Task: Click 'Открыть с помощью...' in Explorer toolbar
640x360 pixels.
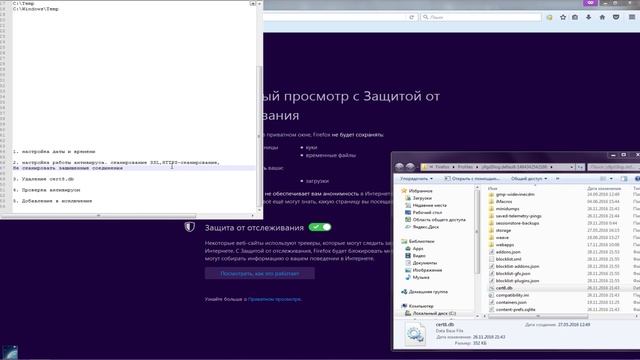Action: tap(472, 179)
